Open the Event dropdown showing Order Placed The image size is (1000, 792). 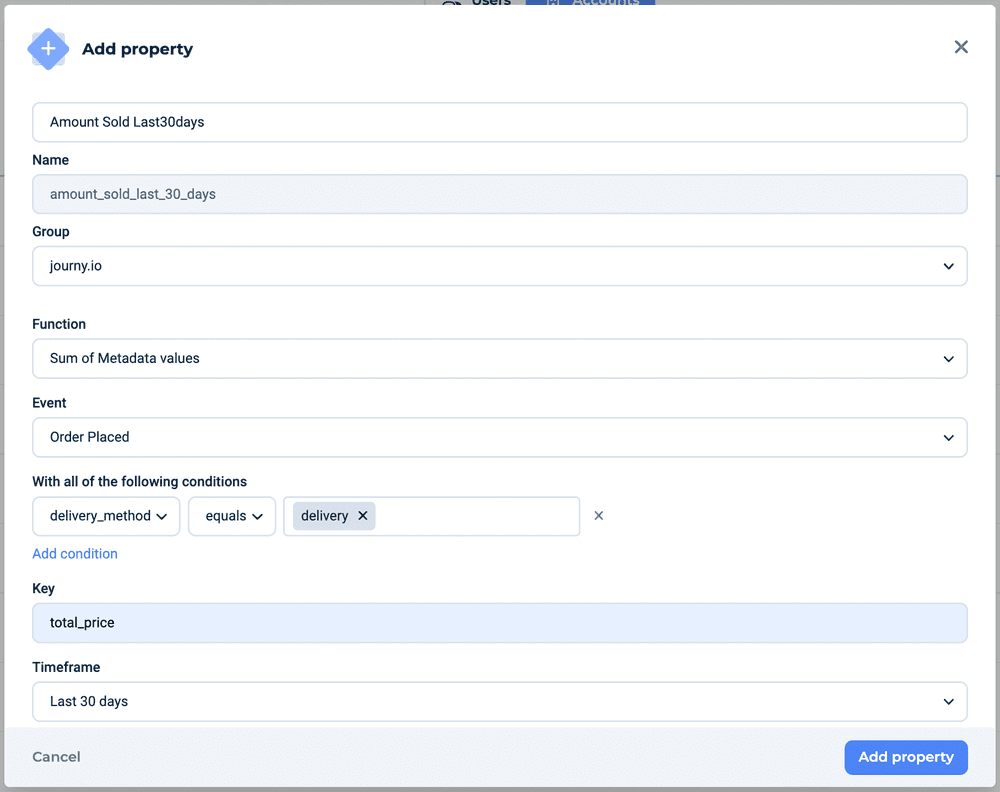point(500,437)
